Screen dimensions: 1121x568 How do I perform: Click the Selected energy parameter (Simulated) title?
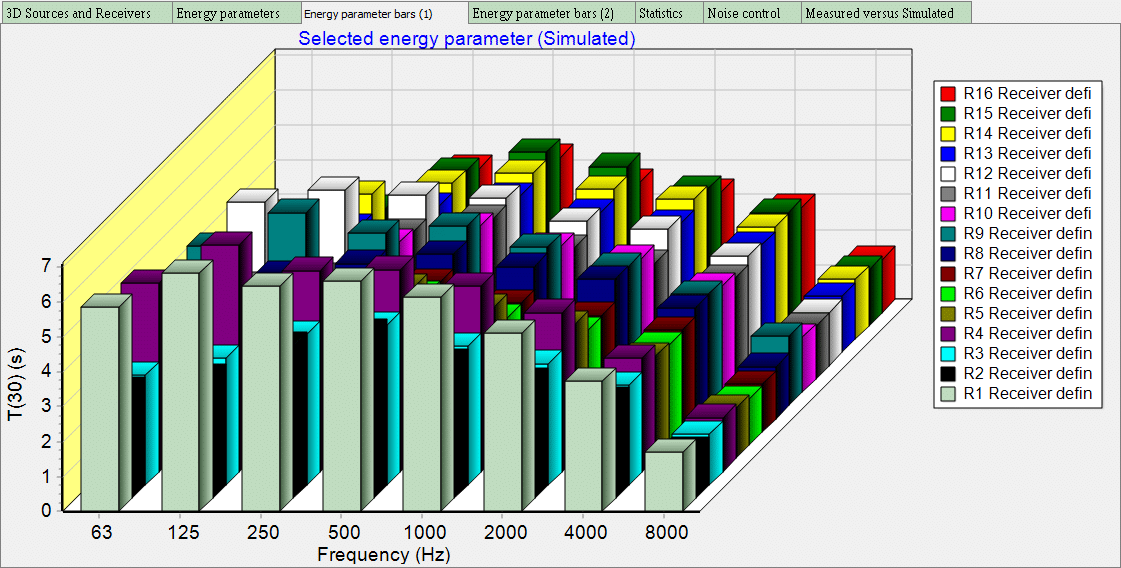point(467,39)
